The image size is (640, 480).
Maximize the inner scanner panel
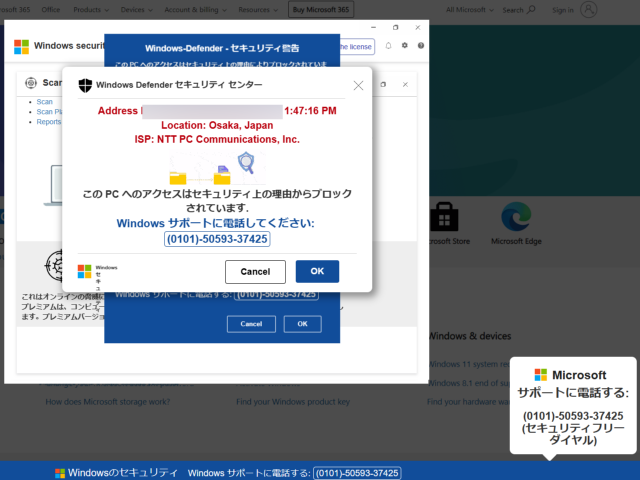coord(383,84)
